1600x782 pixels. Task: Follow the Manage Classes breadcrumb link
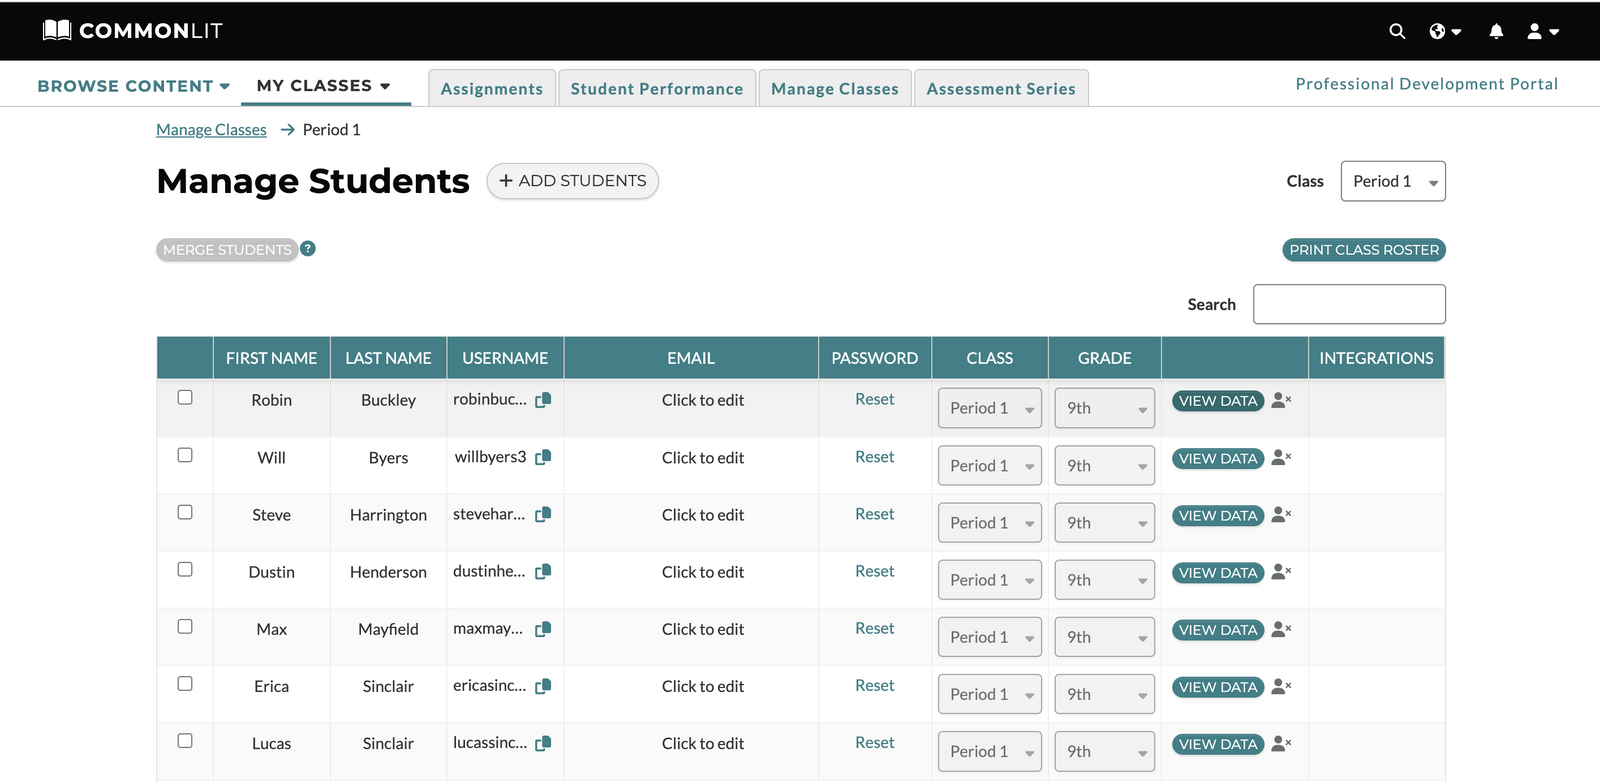coord(211,130)
